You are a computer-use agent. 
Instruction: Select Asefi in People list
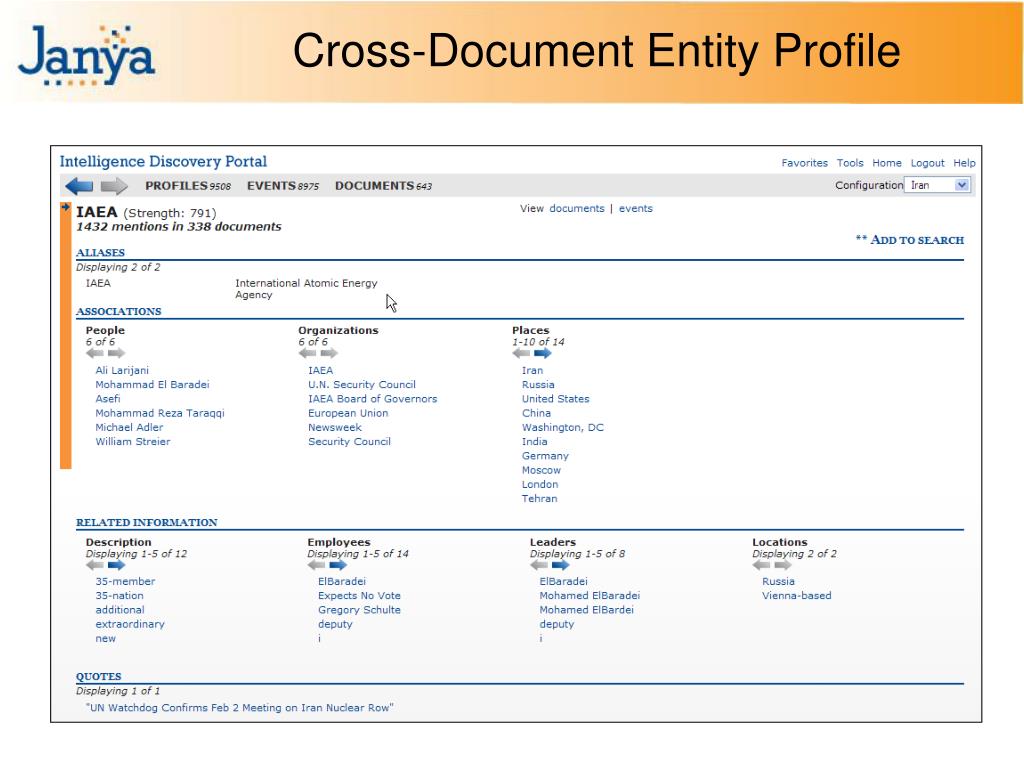point(108,399)
